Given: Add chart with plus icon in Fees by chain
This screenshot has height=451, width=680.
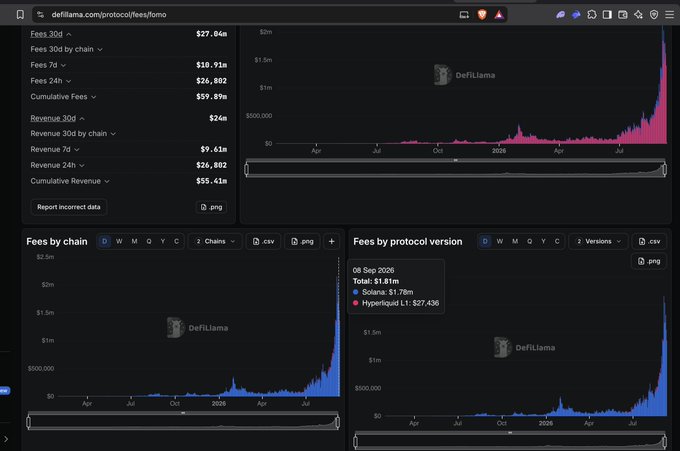Looking at the screenshot, I should click(x=331, y=242).
